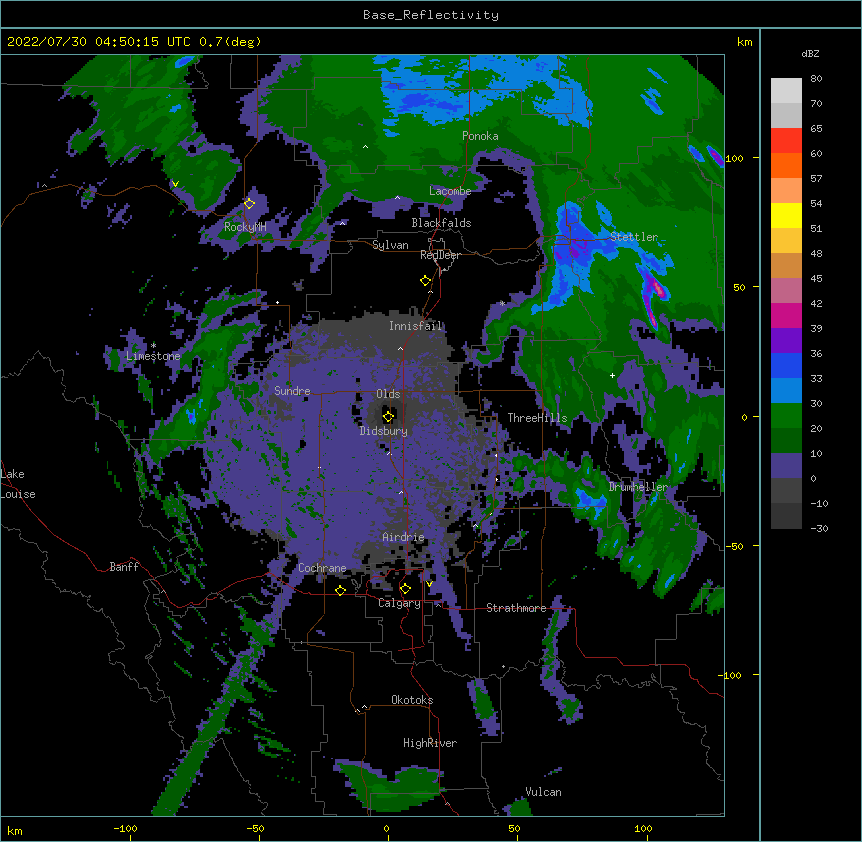Click the Lake Louise label

point(18,484)
